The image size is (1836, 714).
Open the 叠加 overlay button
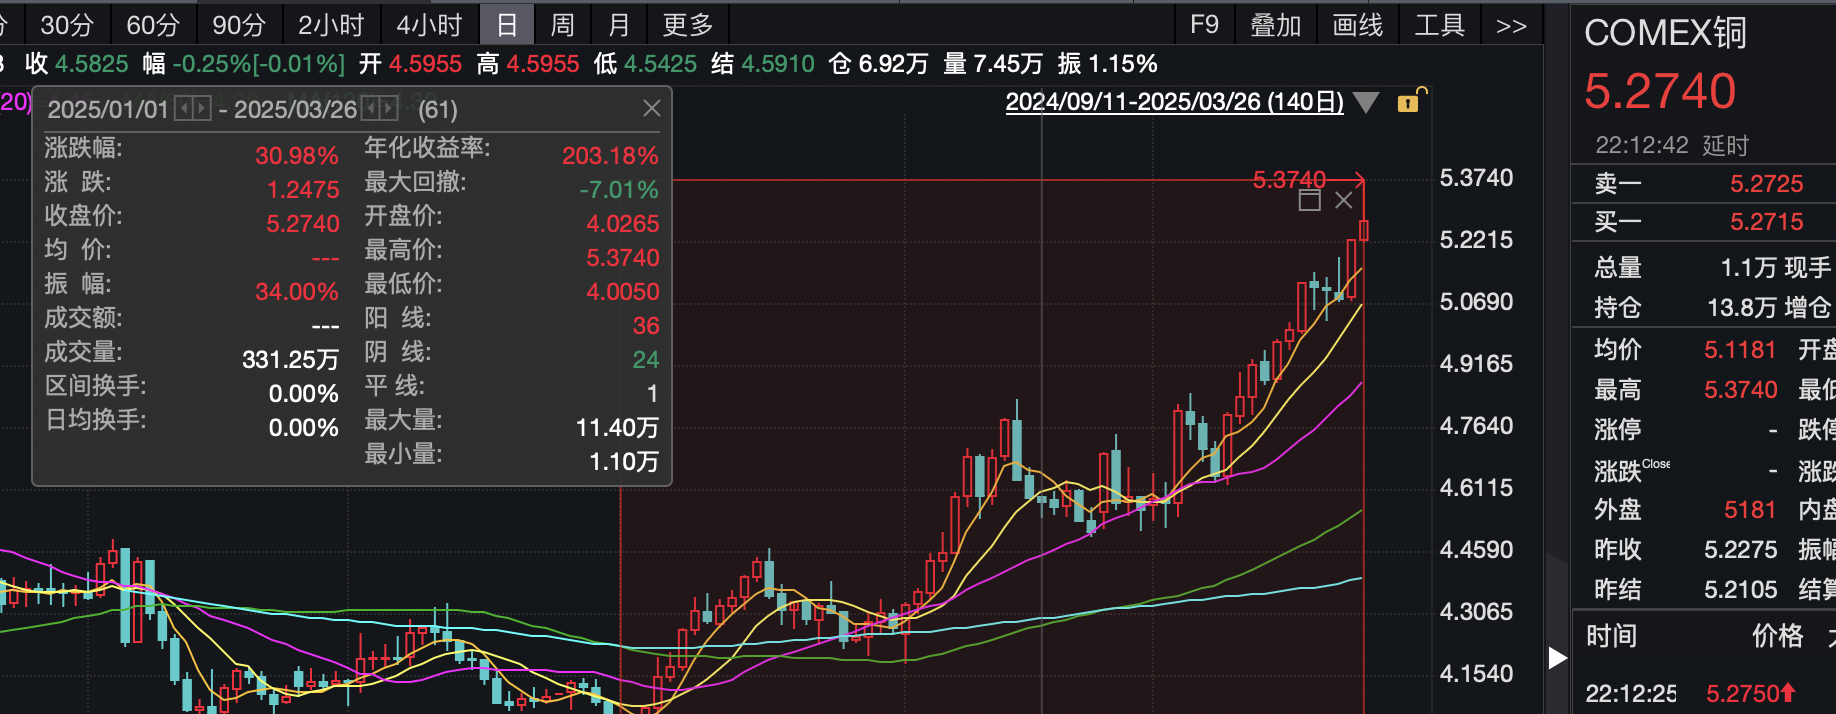1275,25
